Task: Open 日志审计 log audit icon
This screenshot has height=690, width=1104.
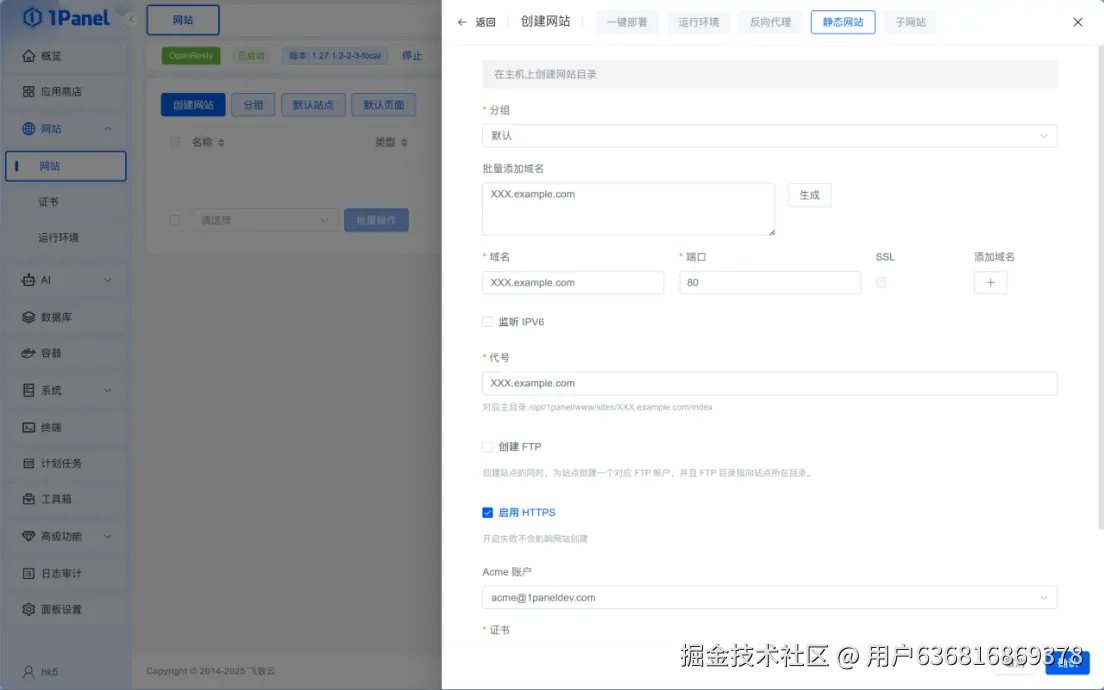Action: click(x=28, y=574)
